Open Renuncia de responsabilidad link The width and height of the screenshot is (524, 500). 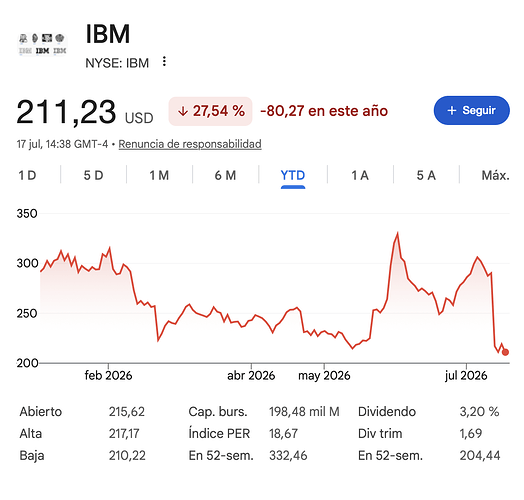coord(190,144)
